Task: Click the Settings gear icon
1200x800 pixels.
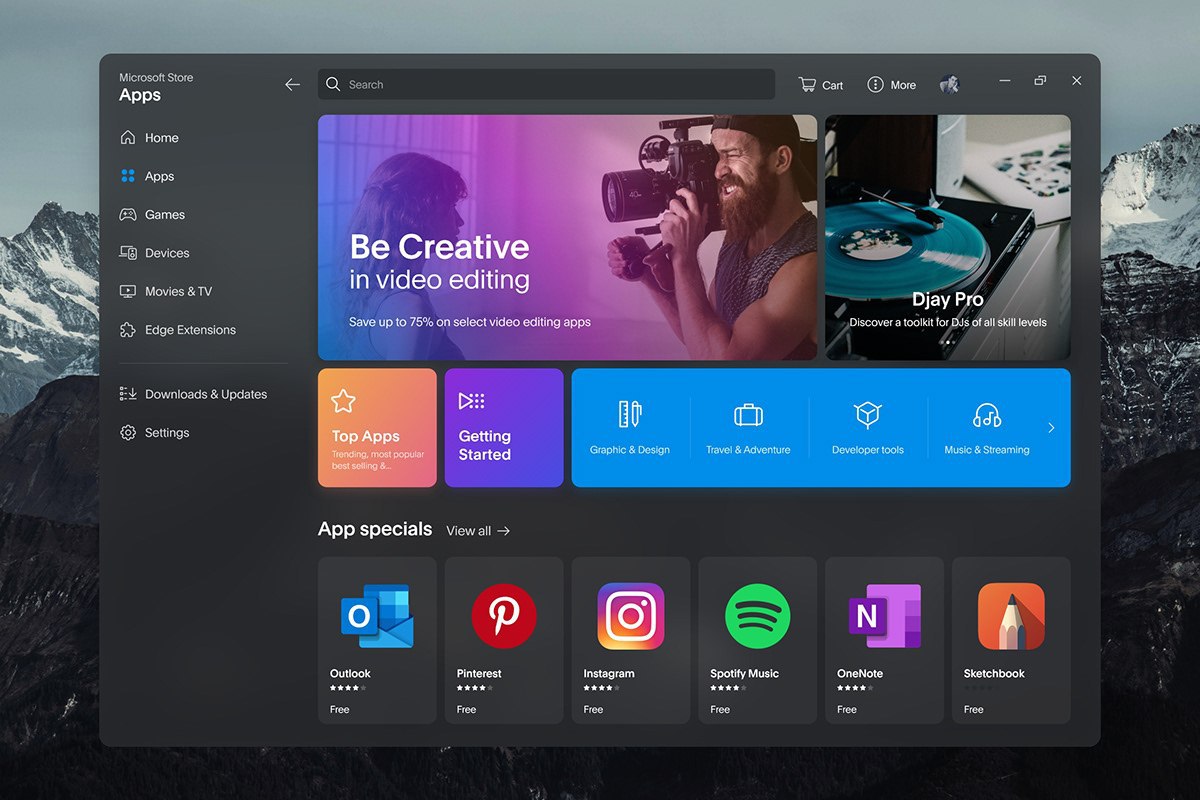Action: pyautogui.click(x=128, y=433)
